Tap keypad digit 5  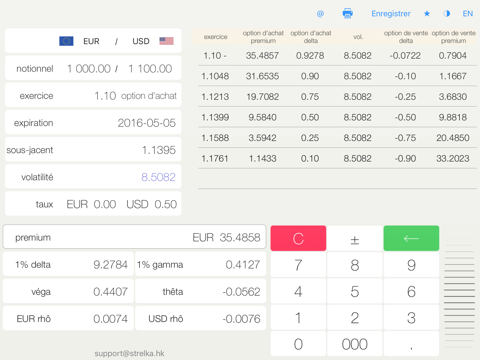click(x=355, y=291)
